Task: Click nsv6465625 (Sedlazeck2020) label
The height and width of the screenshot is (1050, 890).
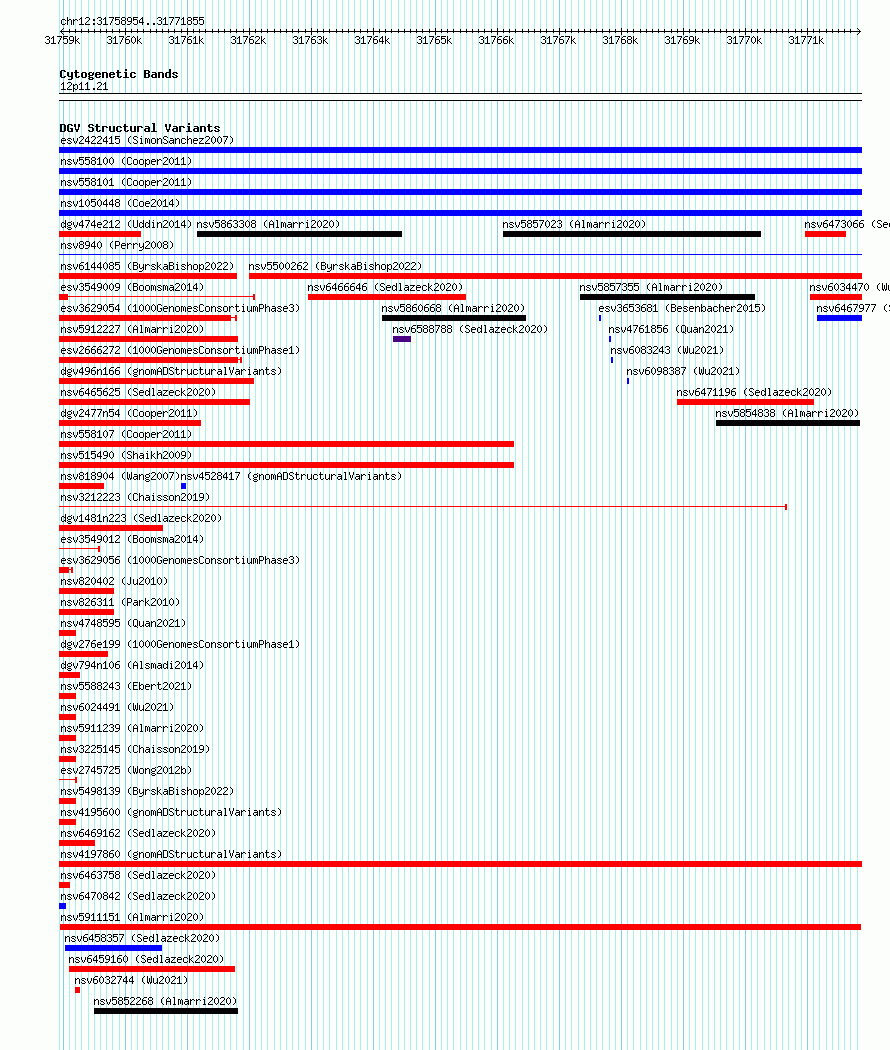Action: pyautogui.click(x=138, y=392)
